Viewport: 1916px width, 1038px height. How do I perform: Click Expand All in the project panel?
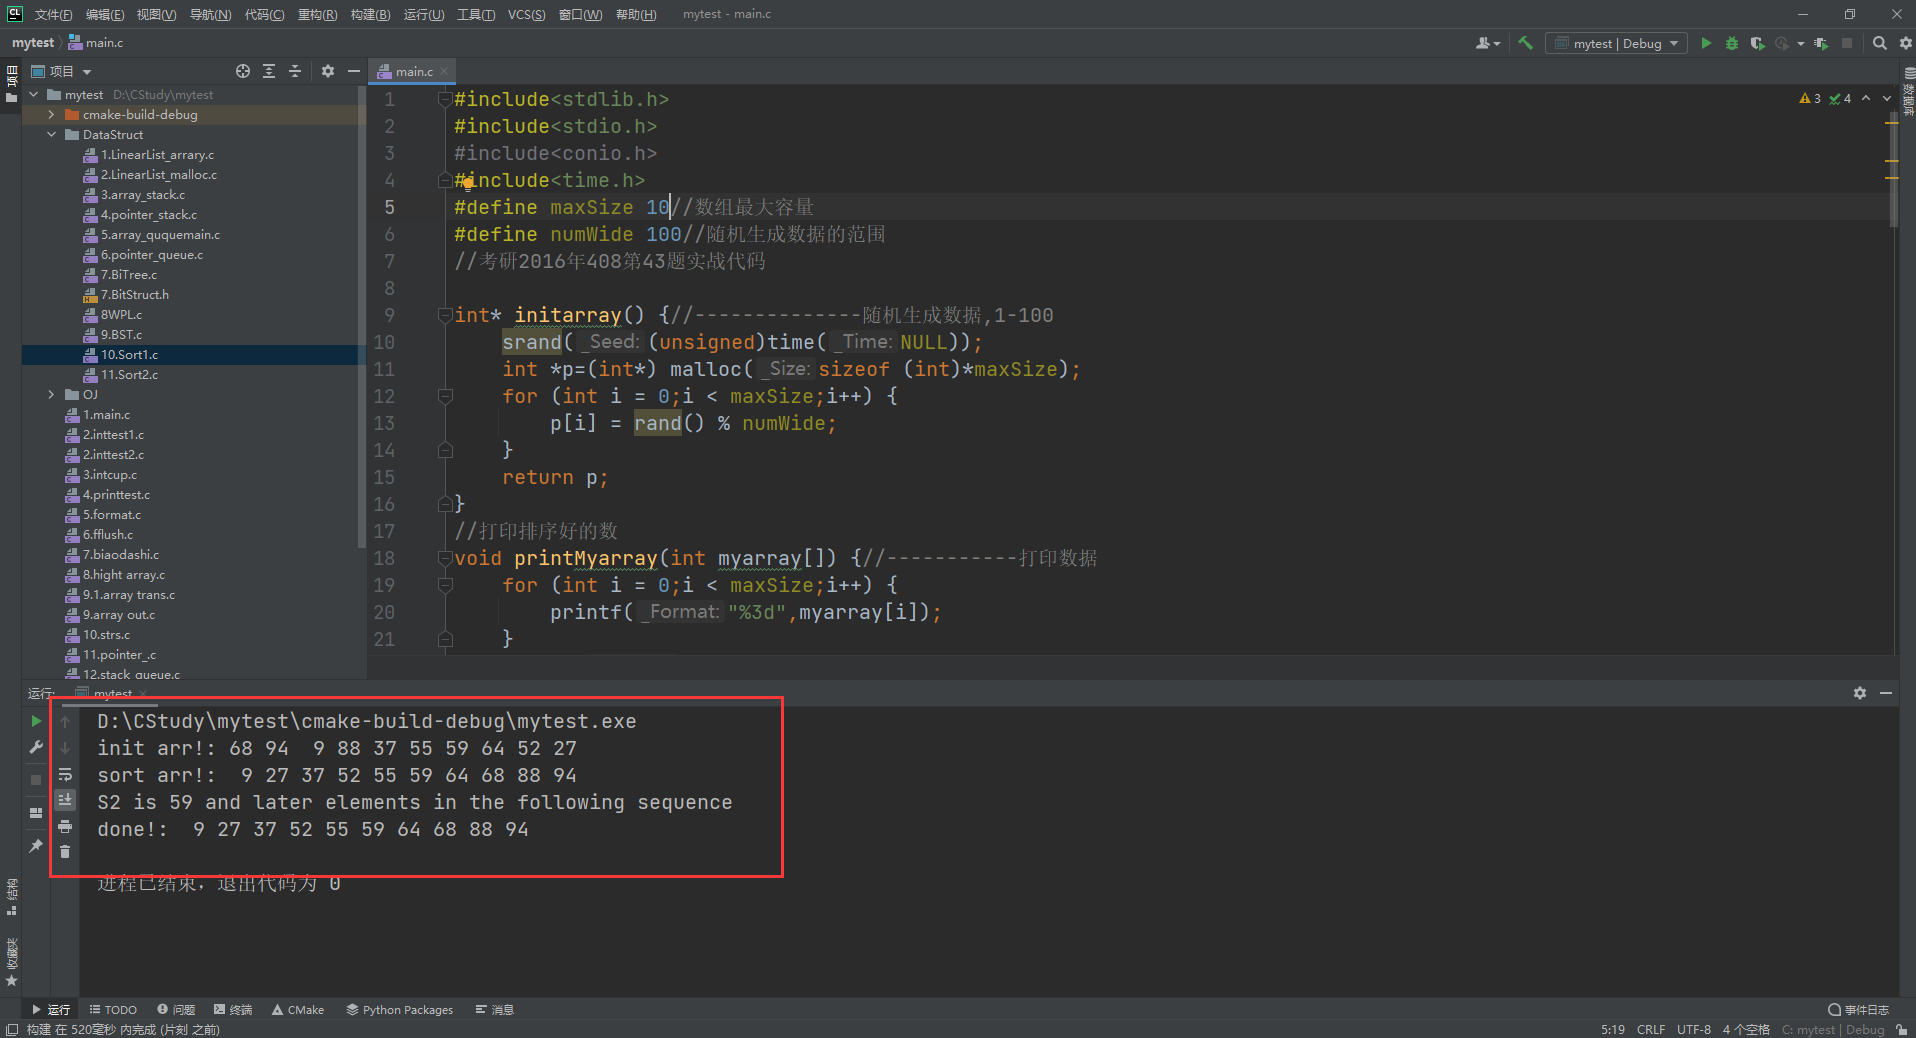[269, 71]
